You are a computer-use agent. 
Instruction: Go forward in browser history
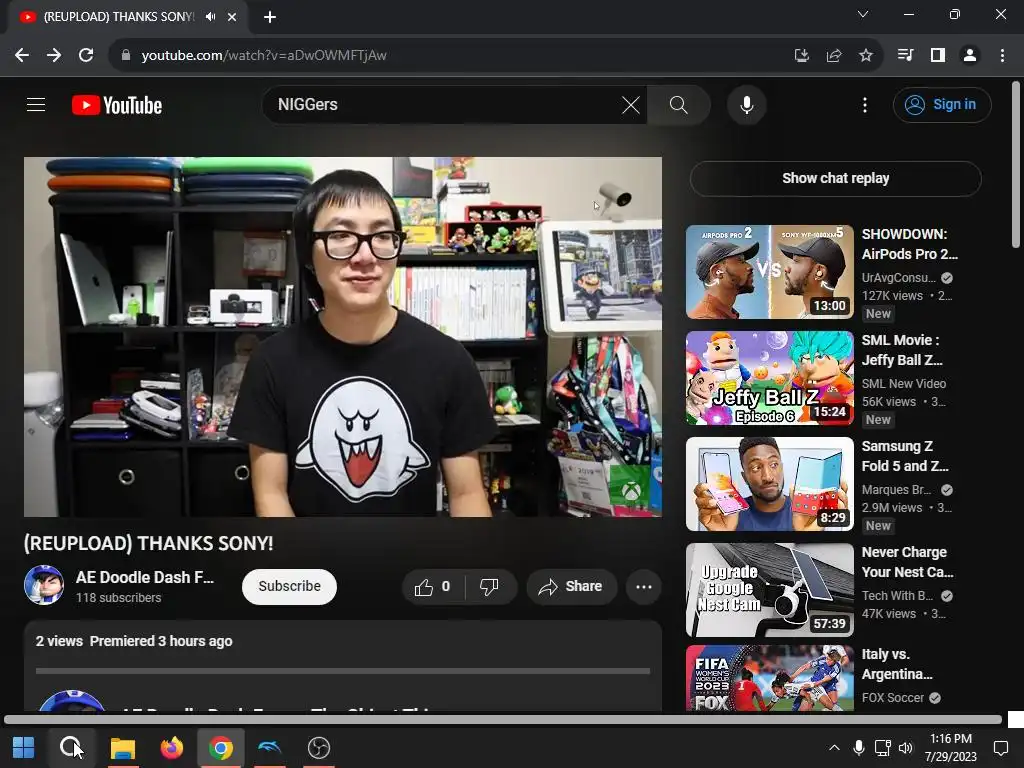click(x=54, y=56)
